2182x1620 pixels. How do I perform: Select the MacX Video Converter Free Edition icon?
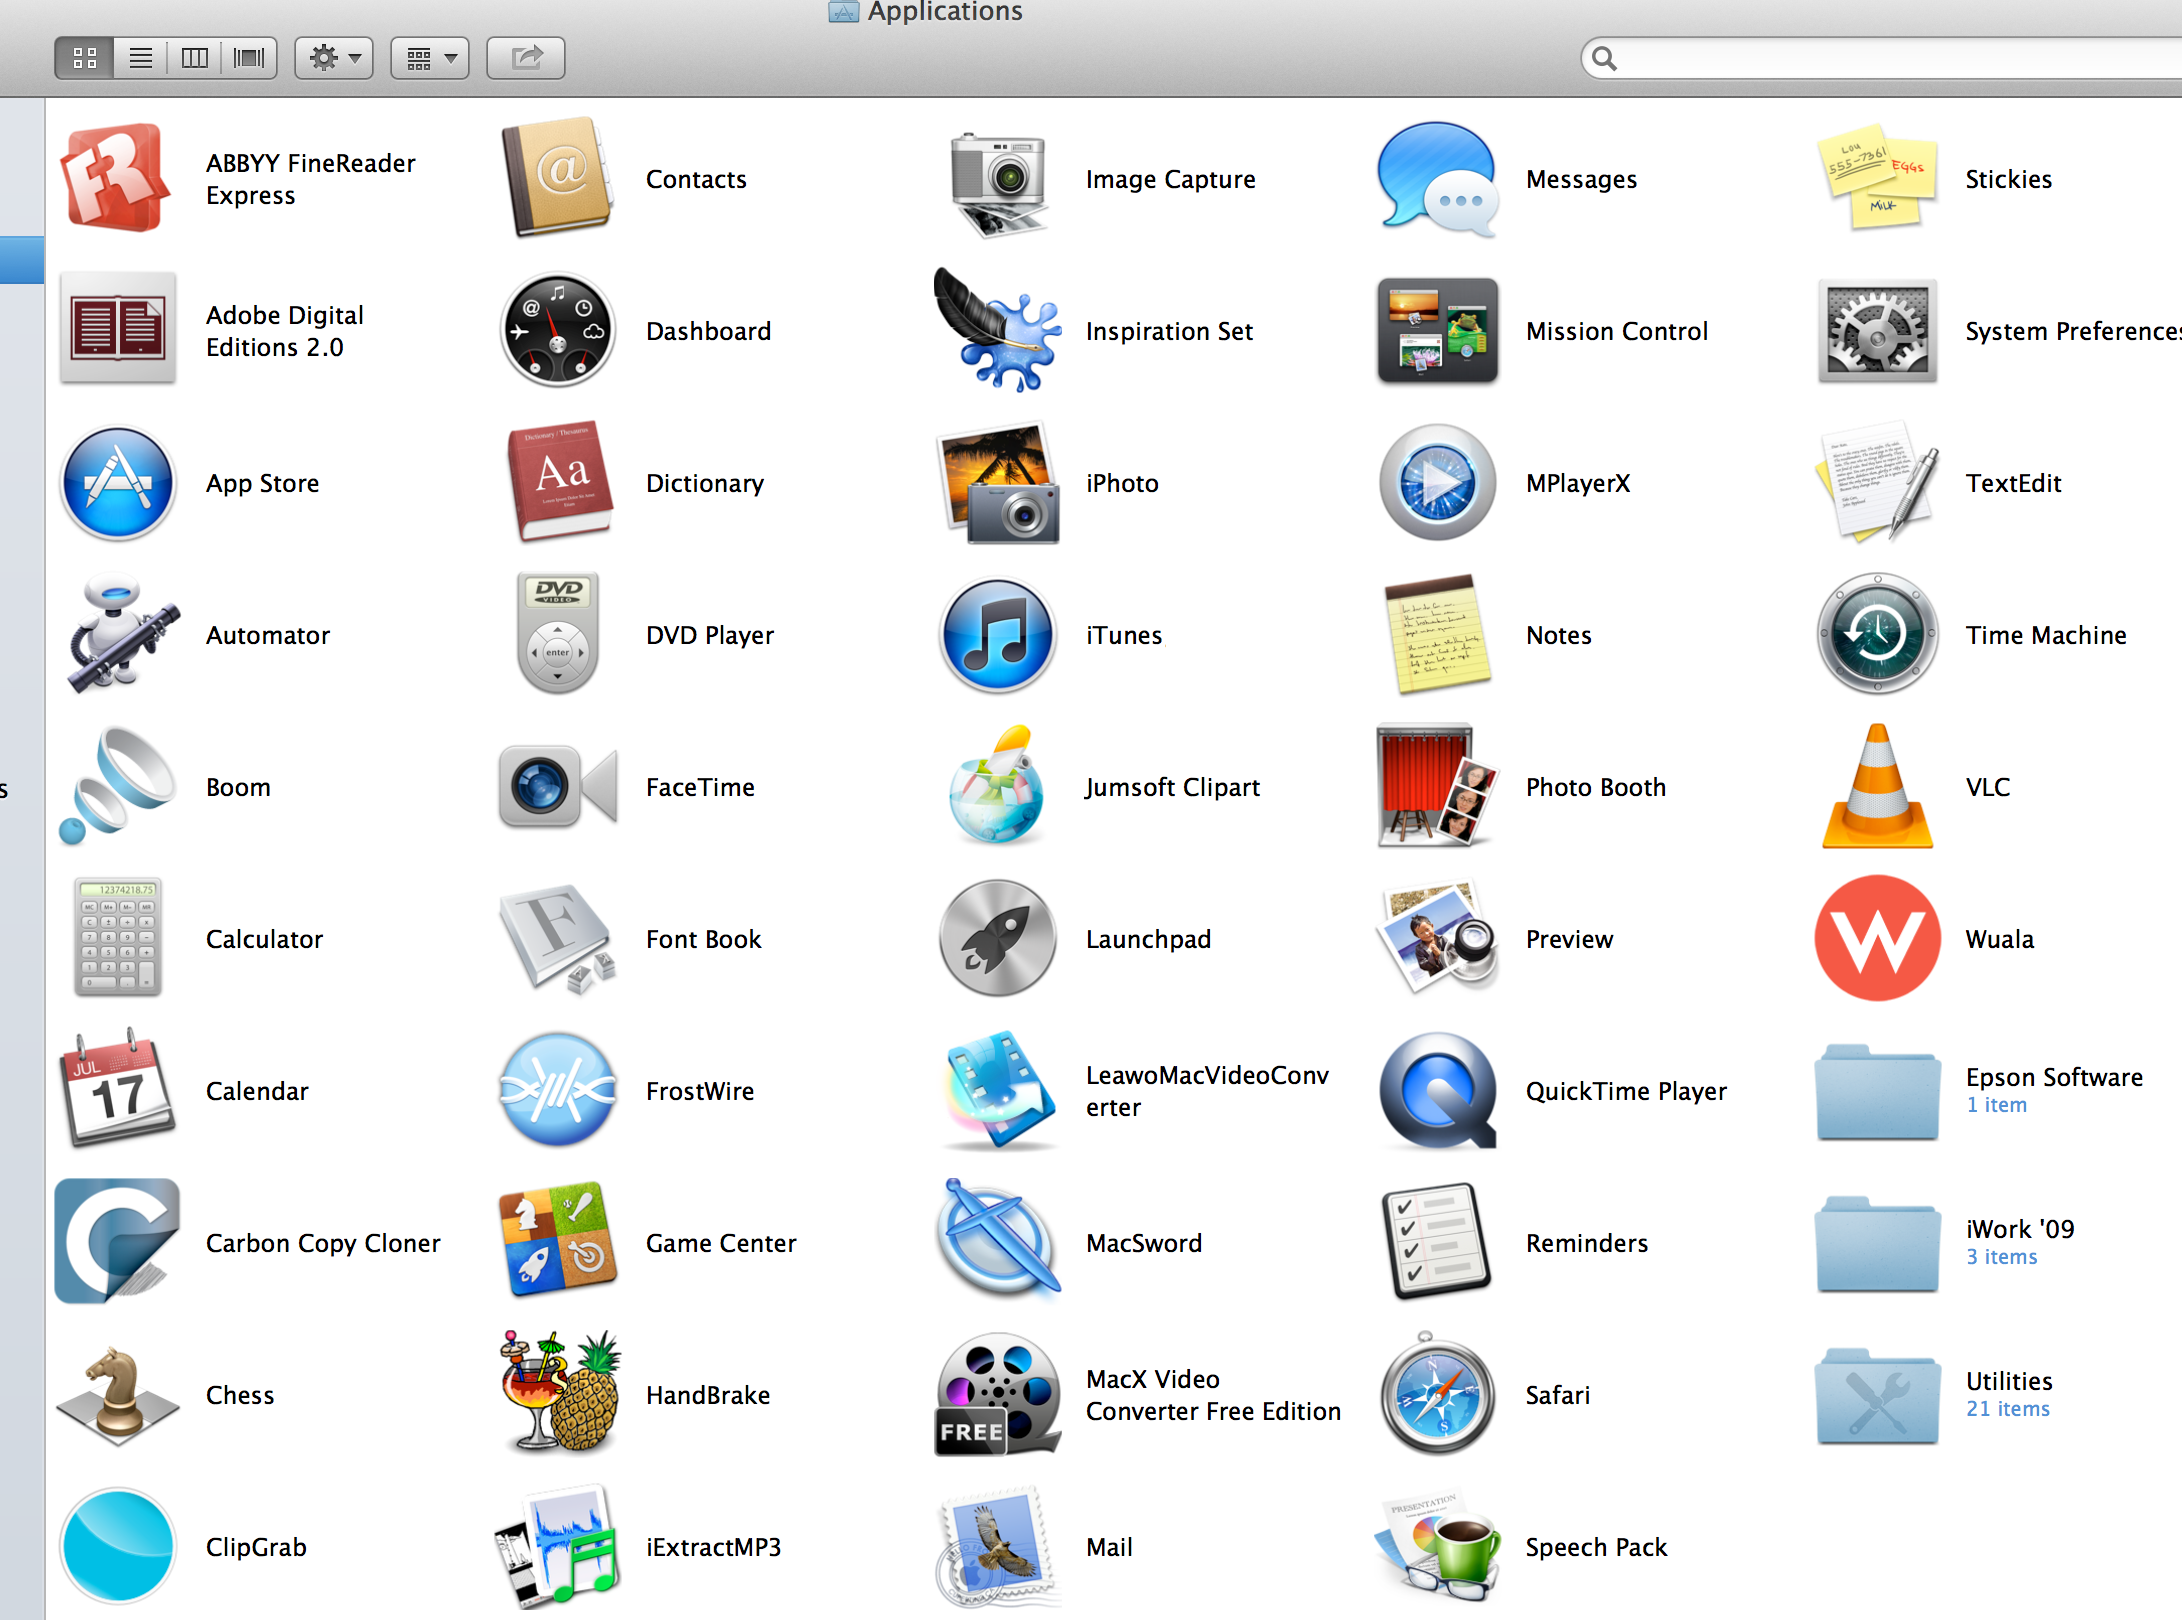click(998, 1394)
